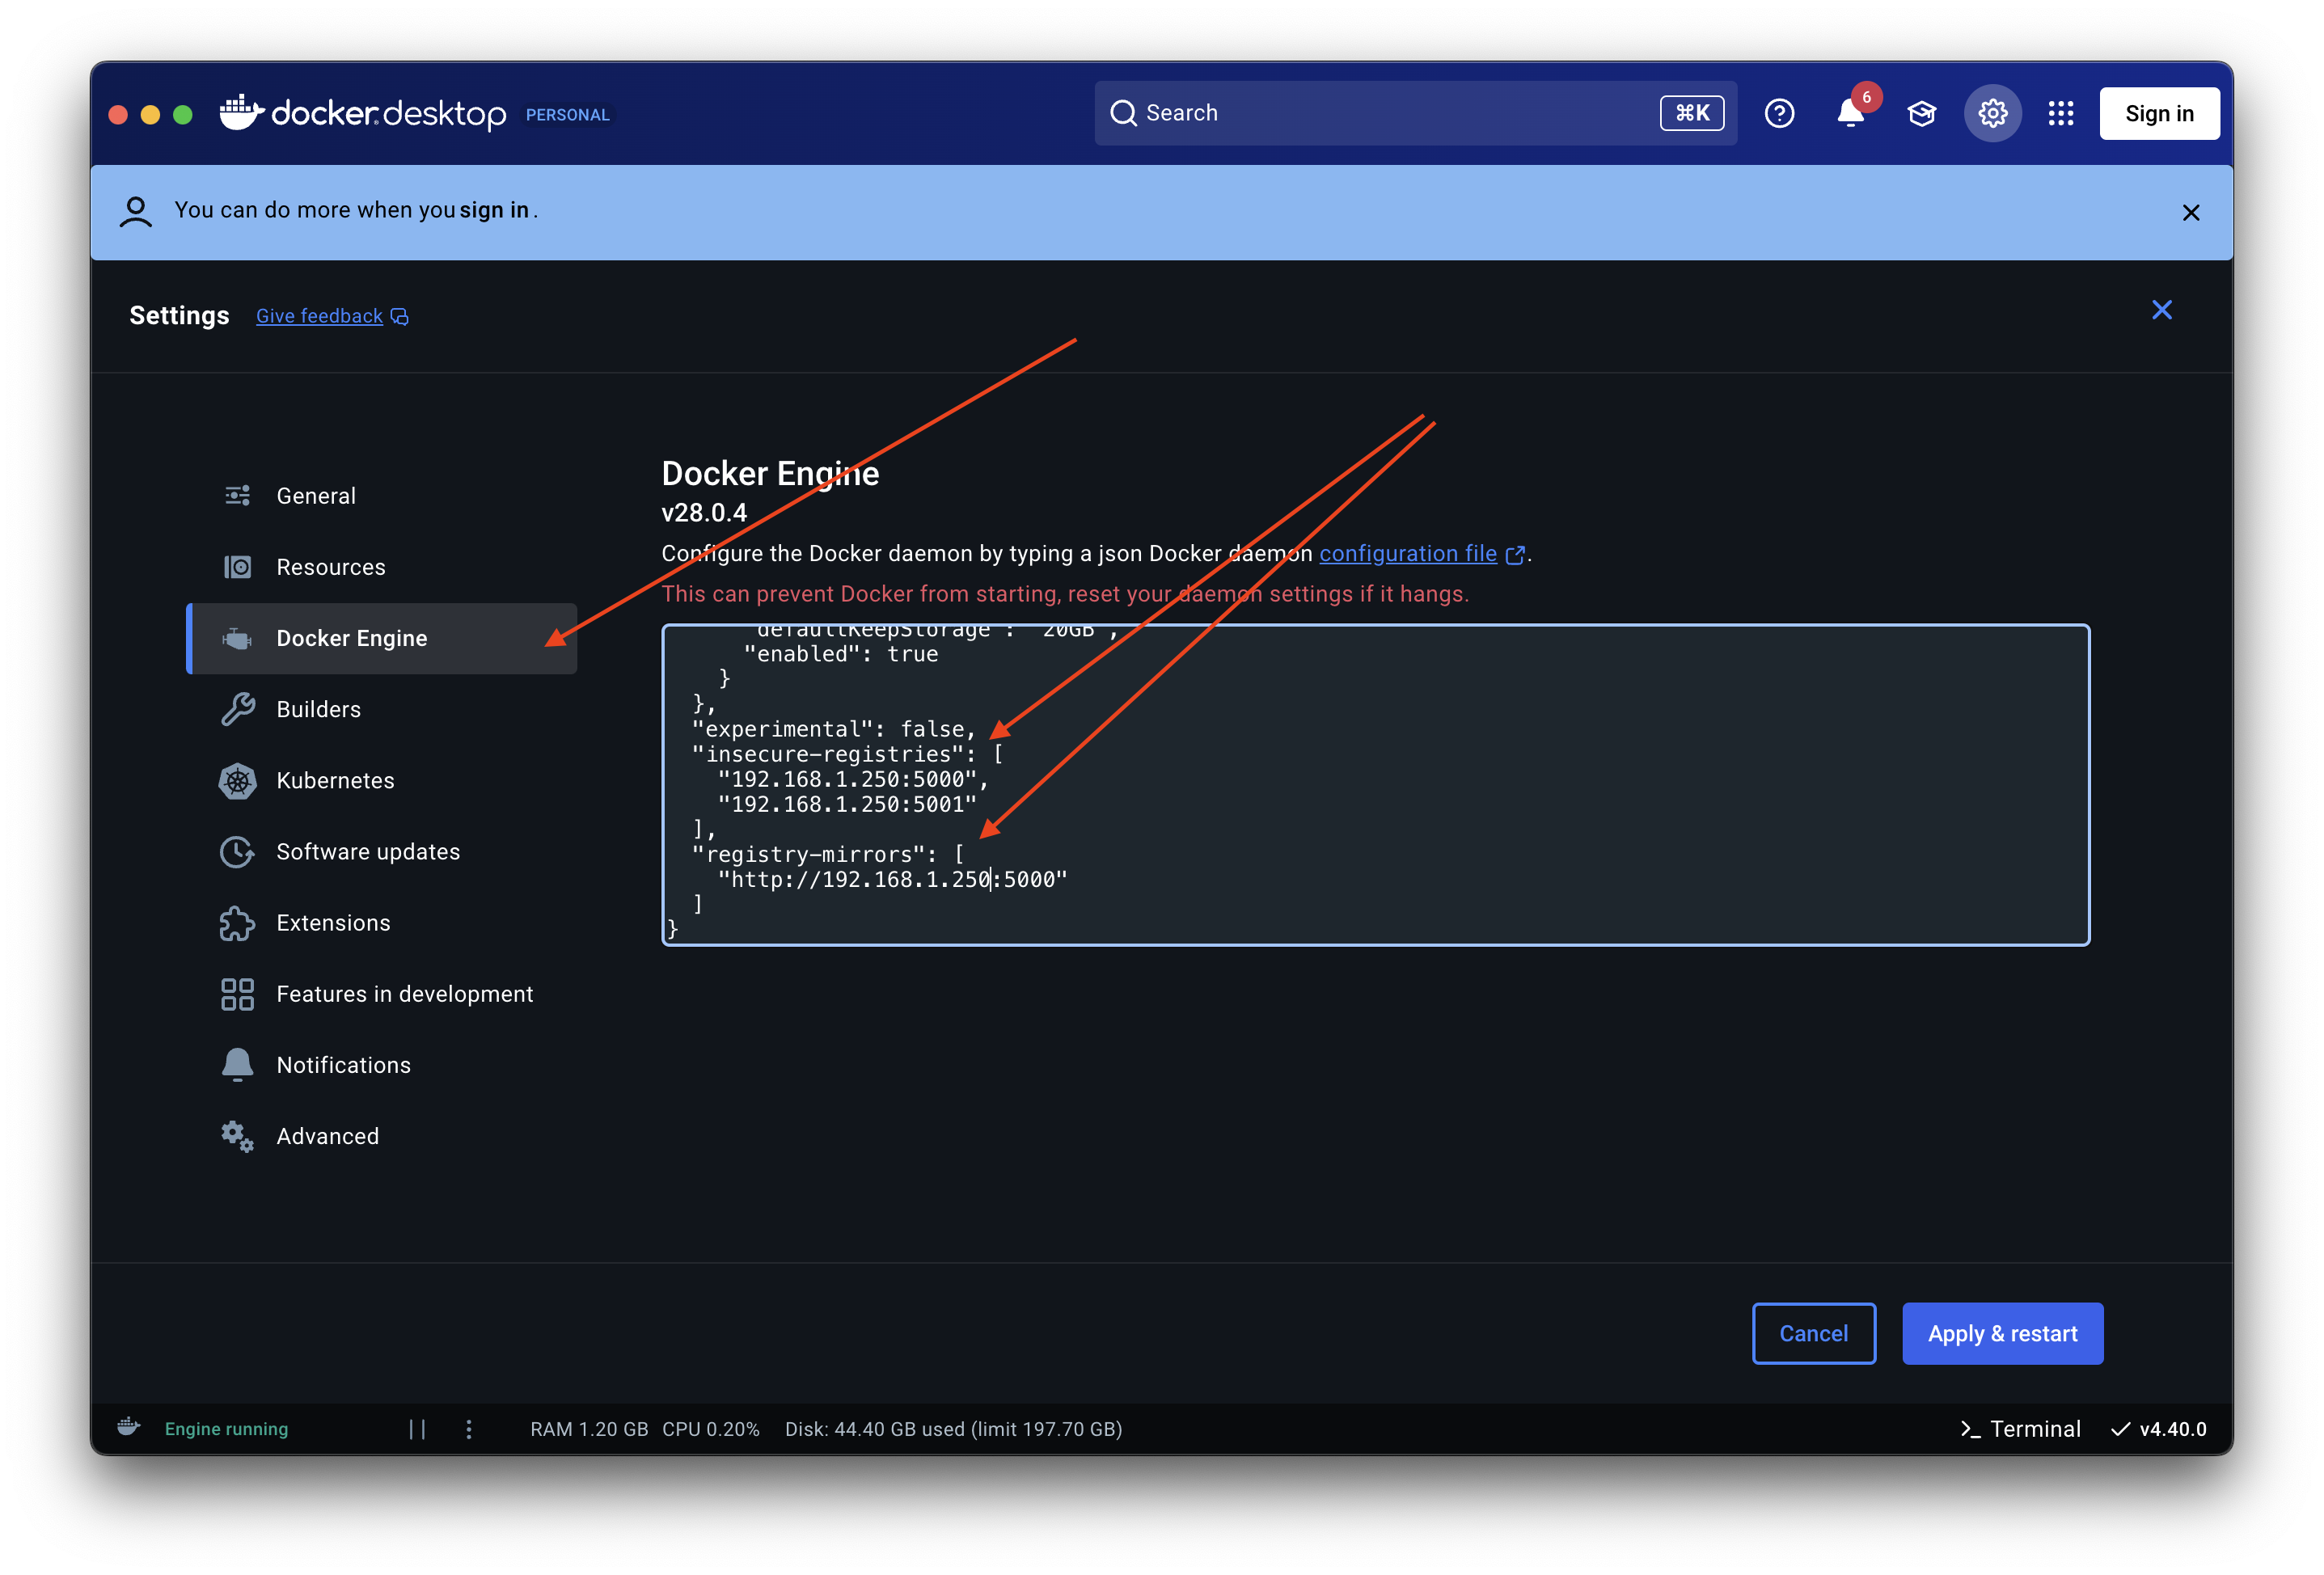Click the Sign in button
This screenshot has height=1575, width=2324.
tap(2159, 113)
